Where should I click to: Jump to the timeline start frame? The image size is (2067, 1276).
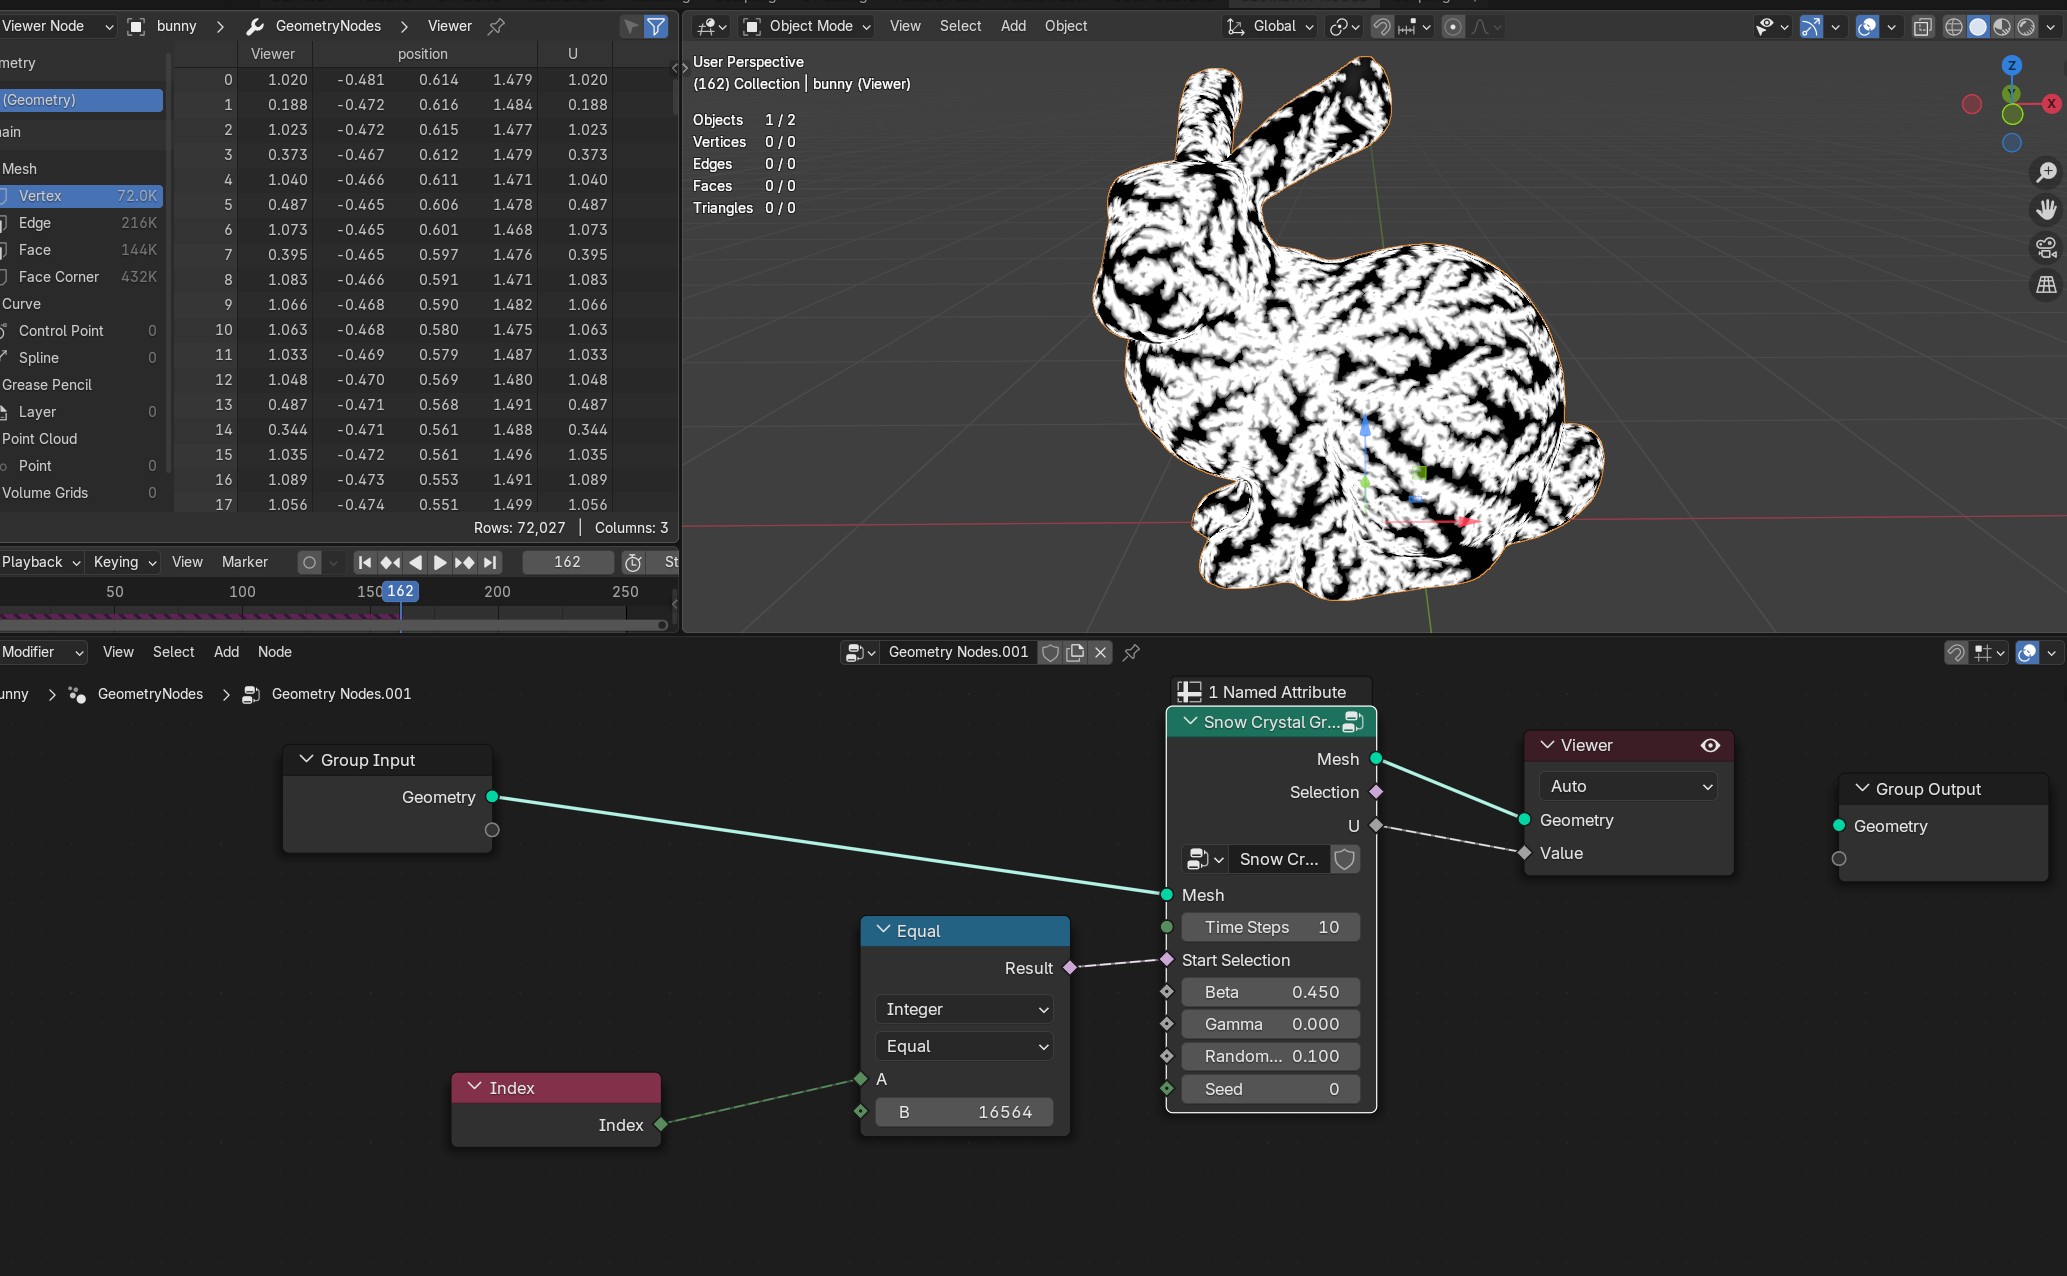click(x=365, y=562)
